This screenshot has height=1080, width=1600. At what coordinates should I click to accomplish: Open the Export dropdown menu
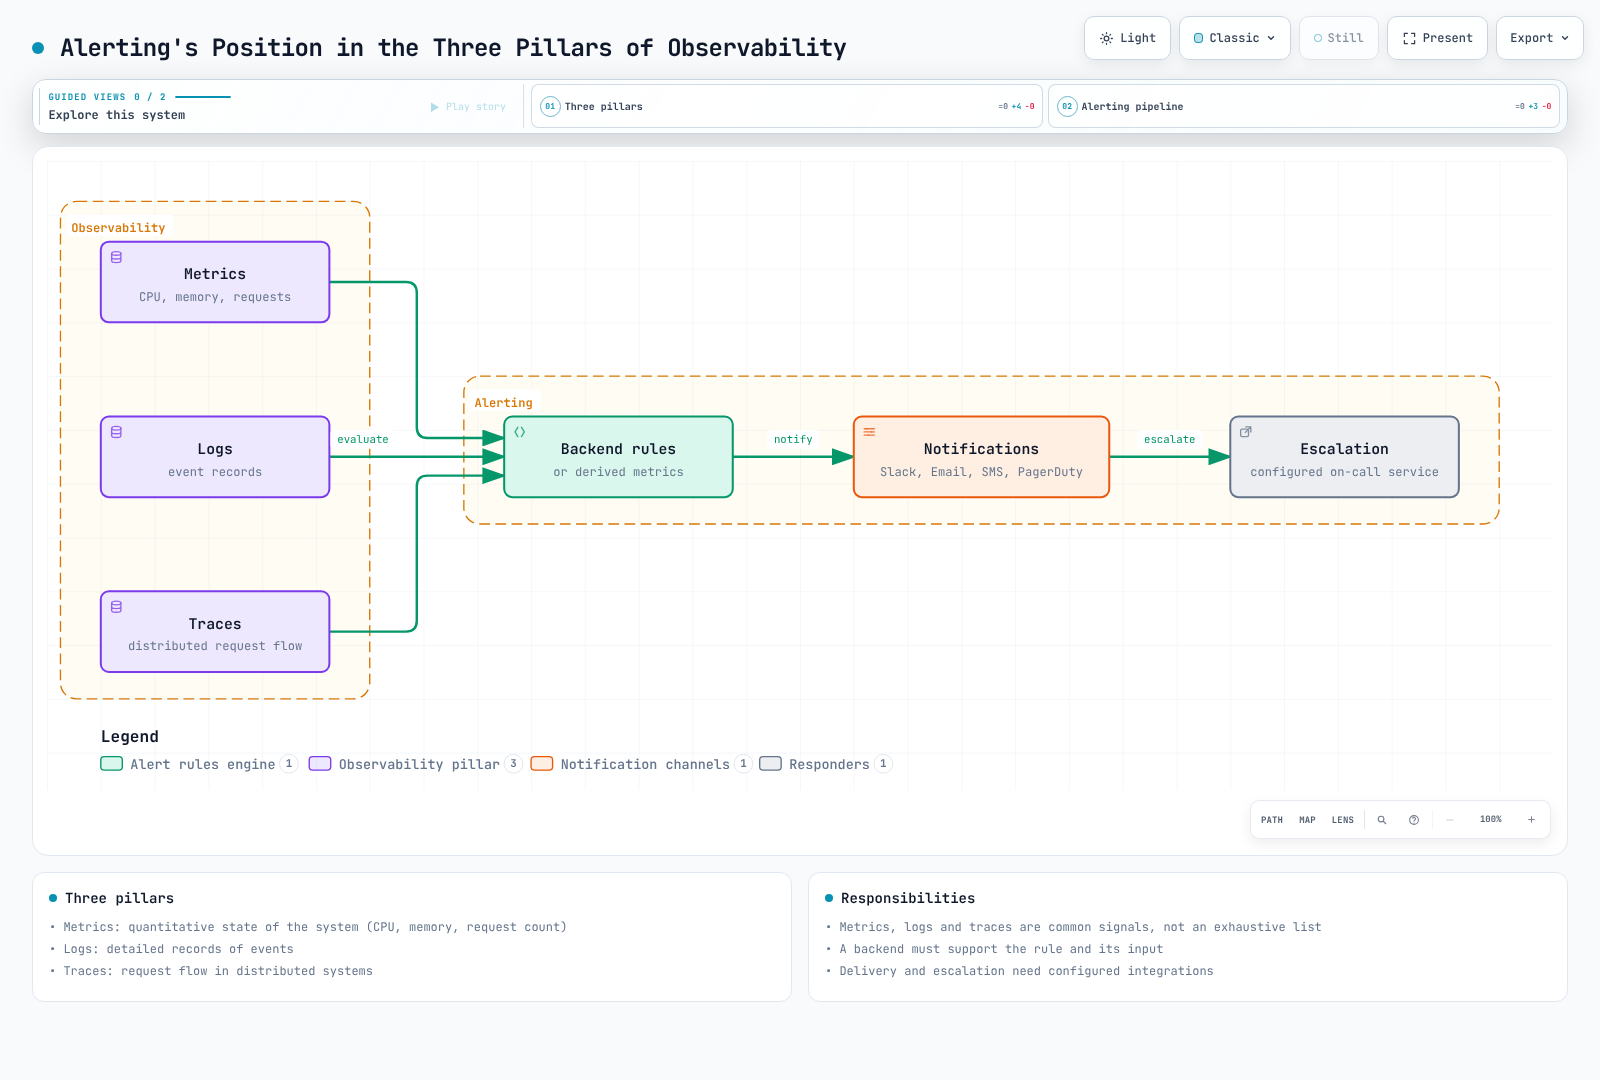(x=1539, y=38)
